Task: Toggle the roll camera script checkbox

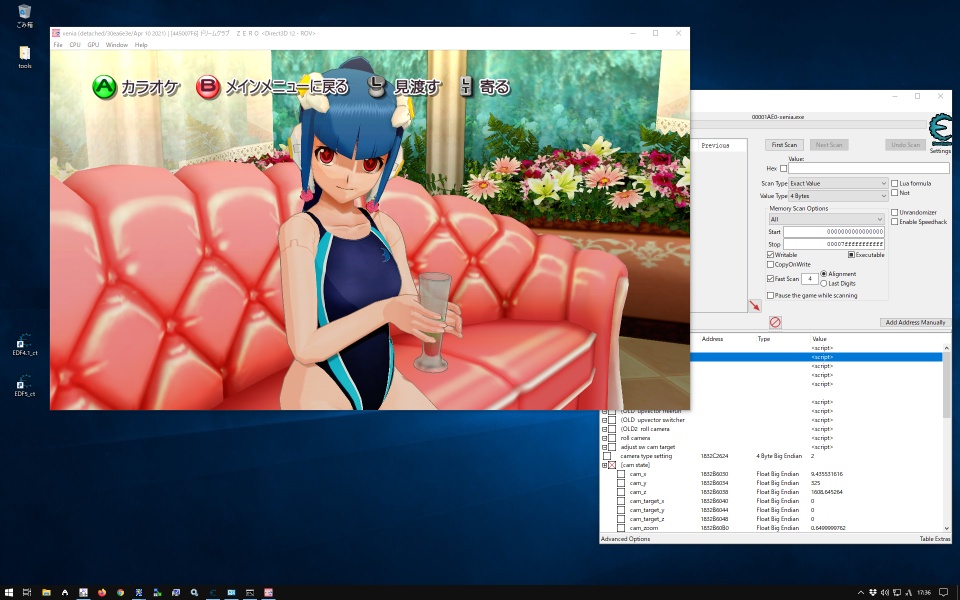Action: coord(612,438)
